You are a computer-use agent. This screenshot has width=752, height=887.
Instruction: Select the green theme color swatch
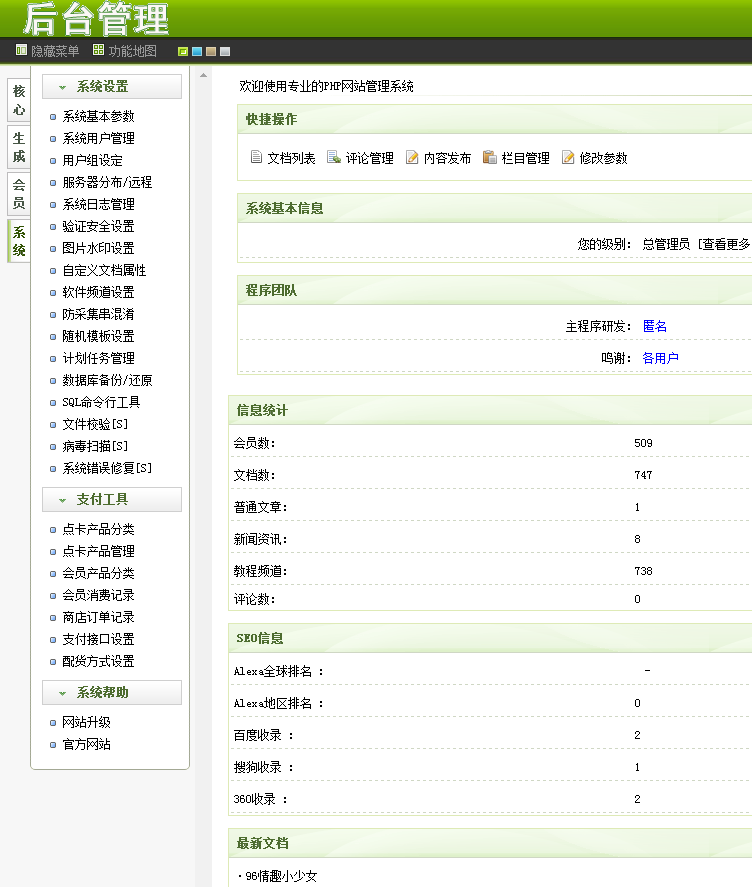pos(183,51)
